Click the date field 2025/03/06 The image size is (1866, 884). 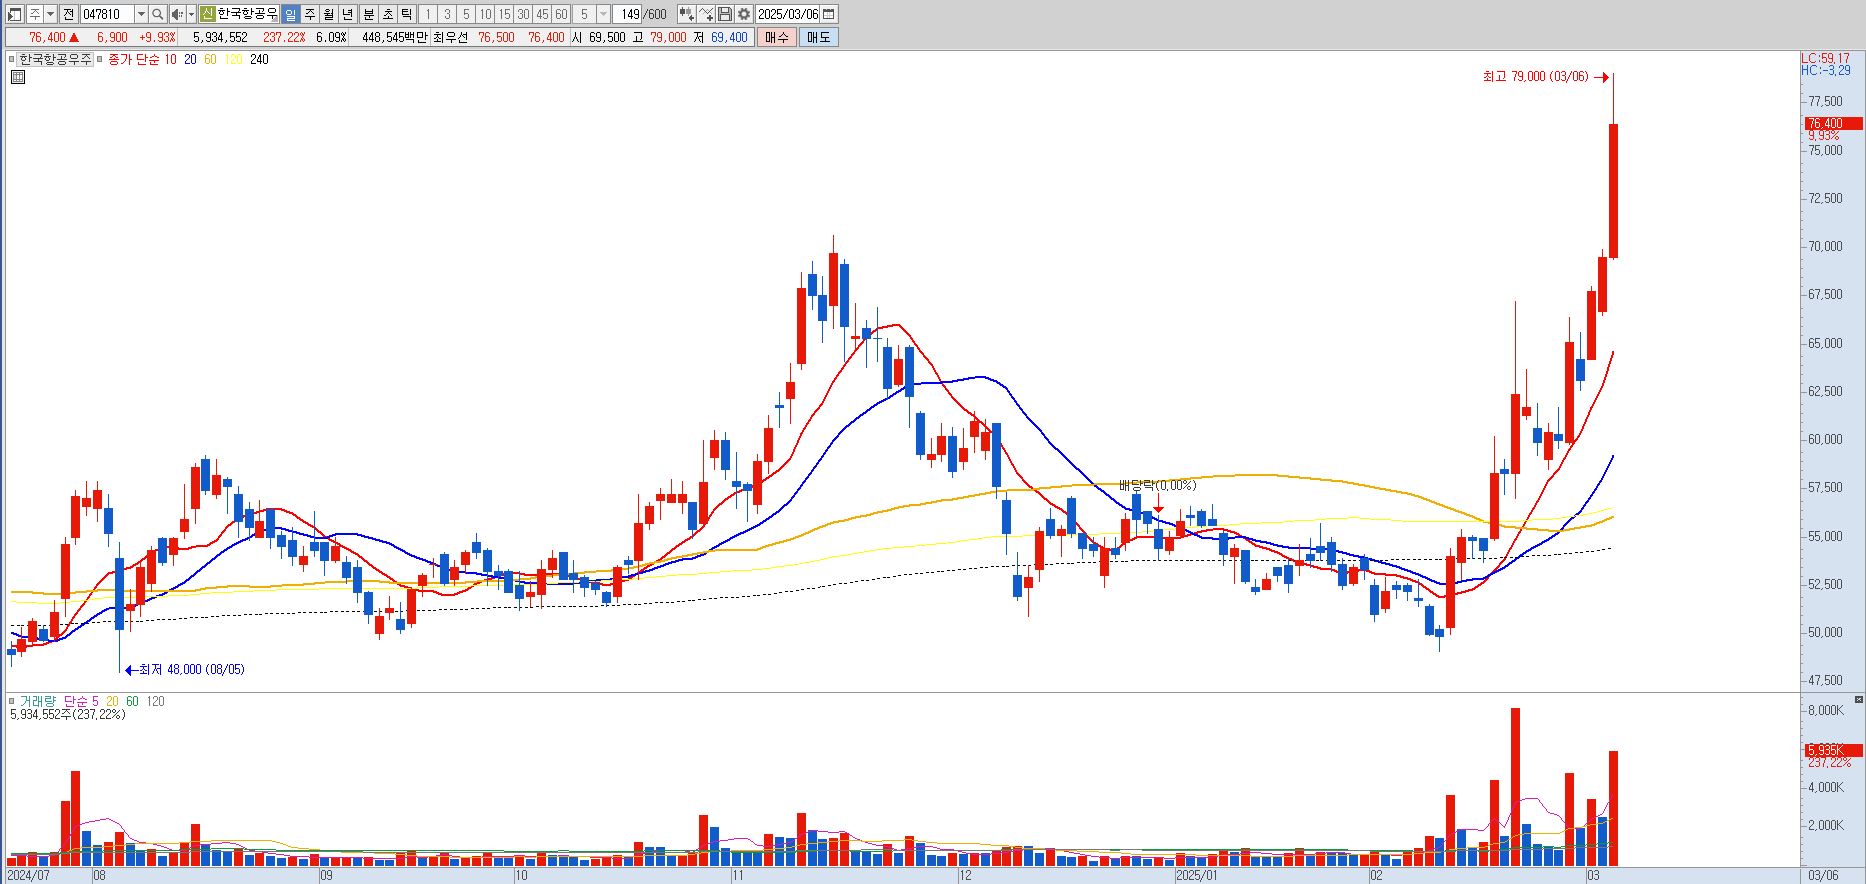click(x=788, y=14)
